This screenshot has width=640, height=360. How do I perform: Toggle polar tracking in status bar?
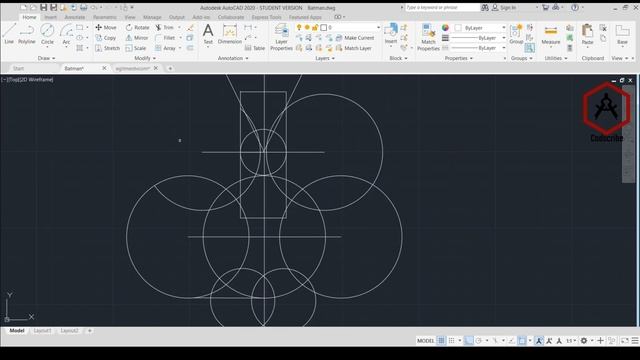tap(479, 340)
